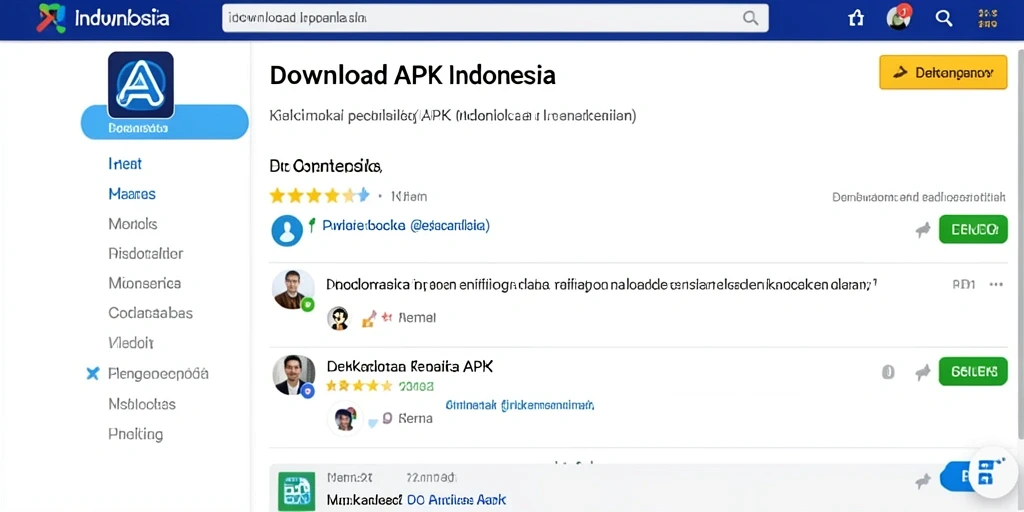Click the yellow Dekanganoy button
Screen dimensions: 1024x512
click(x=943, y=72)
